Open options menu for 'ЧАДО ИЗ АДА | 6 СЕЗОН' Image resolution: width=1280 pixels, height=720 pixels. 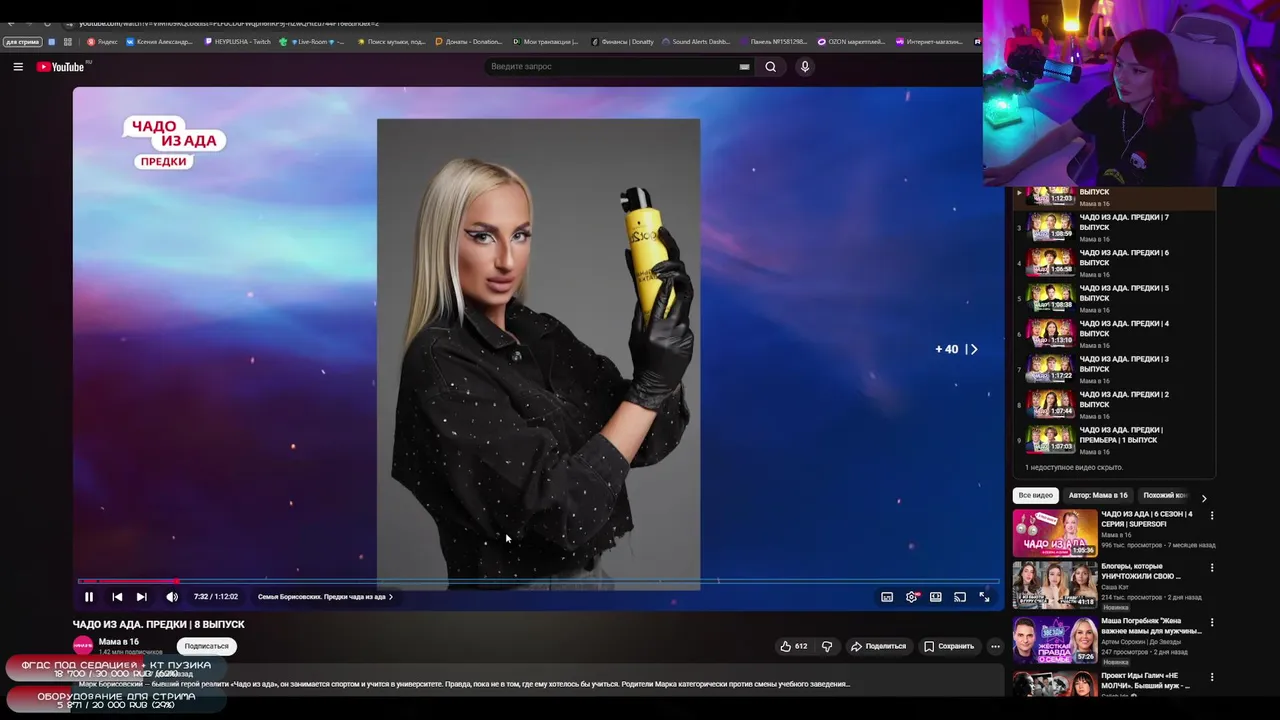(1212, 516)
